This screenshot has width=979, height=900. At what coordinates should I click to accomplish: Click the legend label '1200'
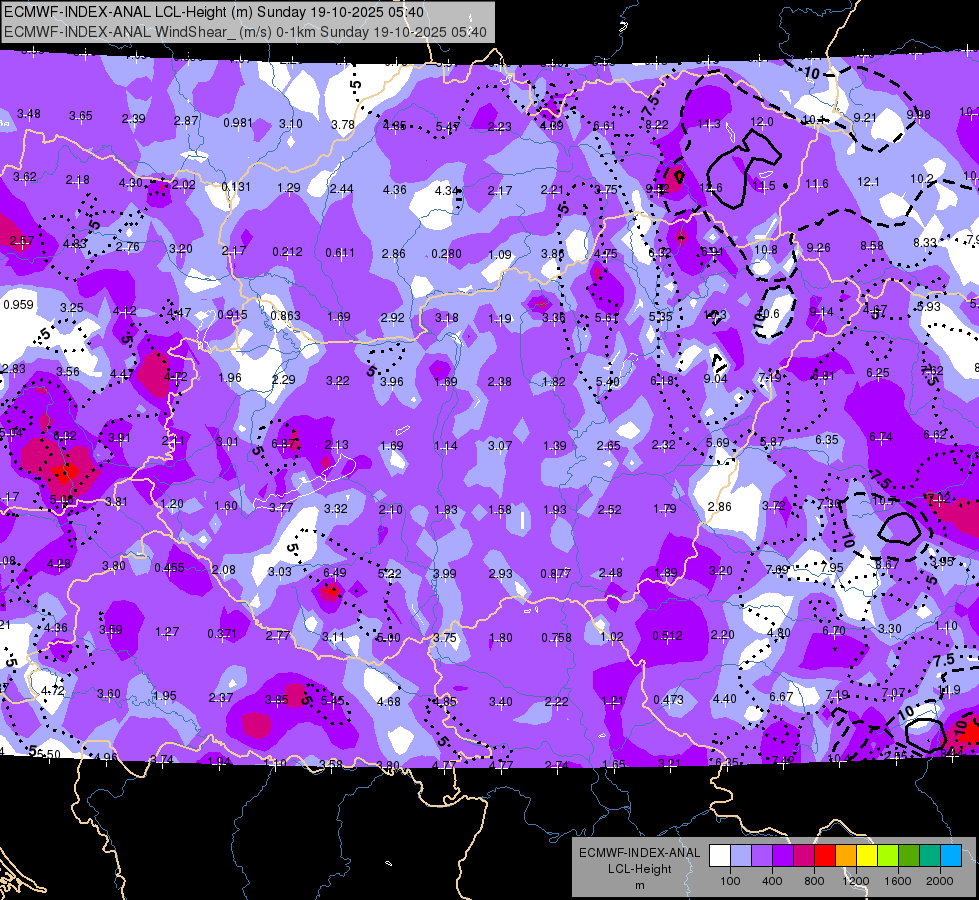pyautogui.click(x=855, y=881)
